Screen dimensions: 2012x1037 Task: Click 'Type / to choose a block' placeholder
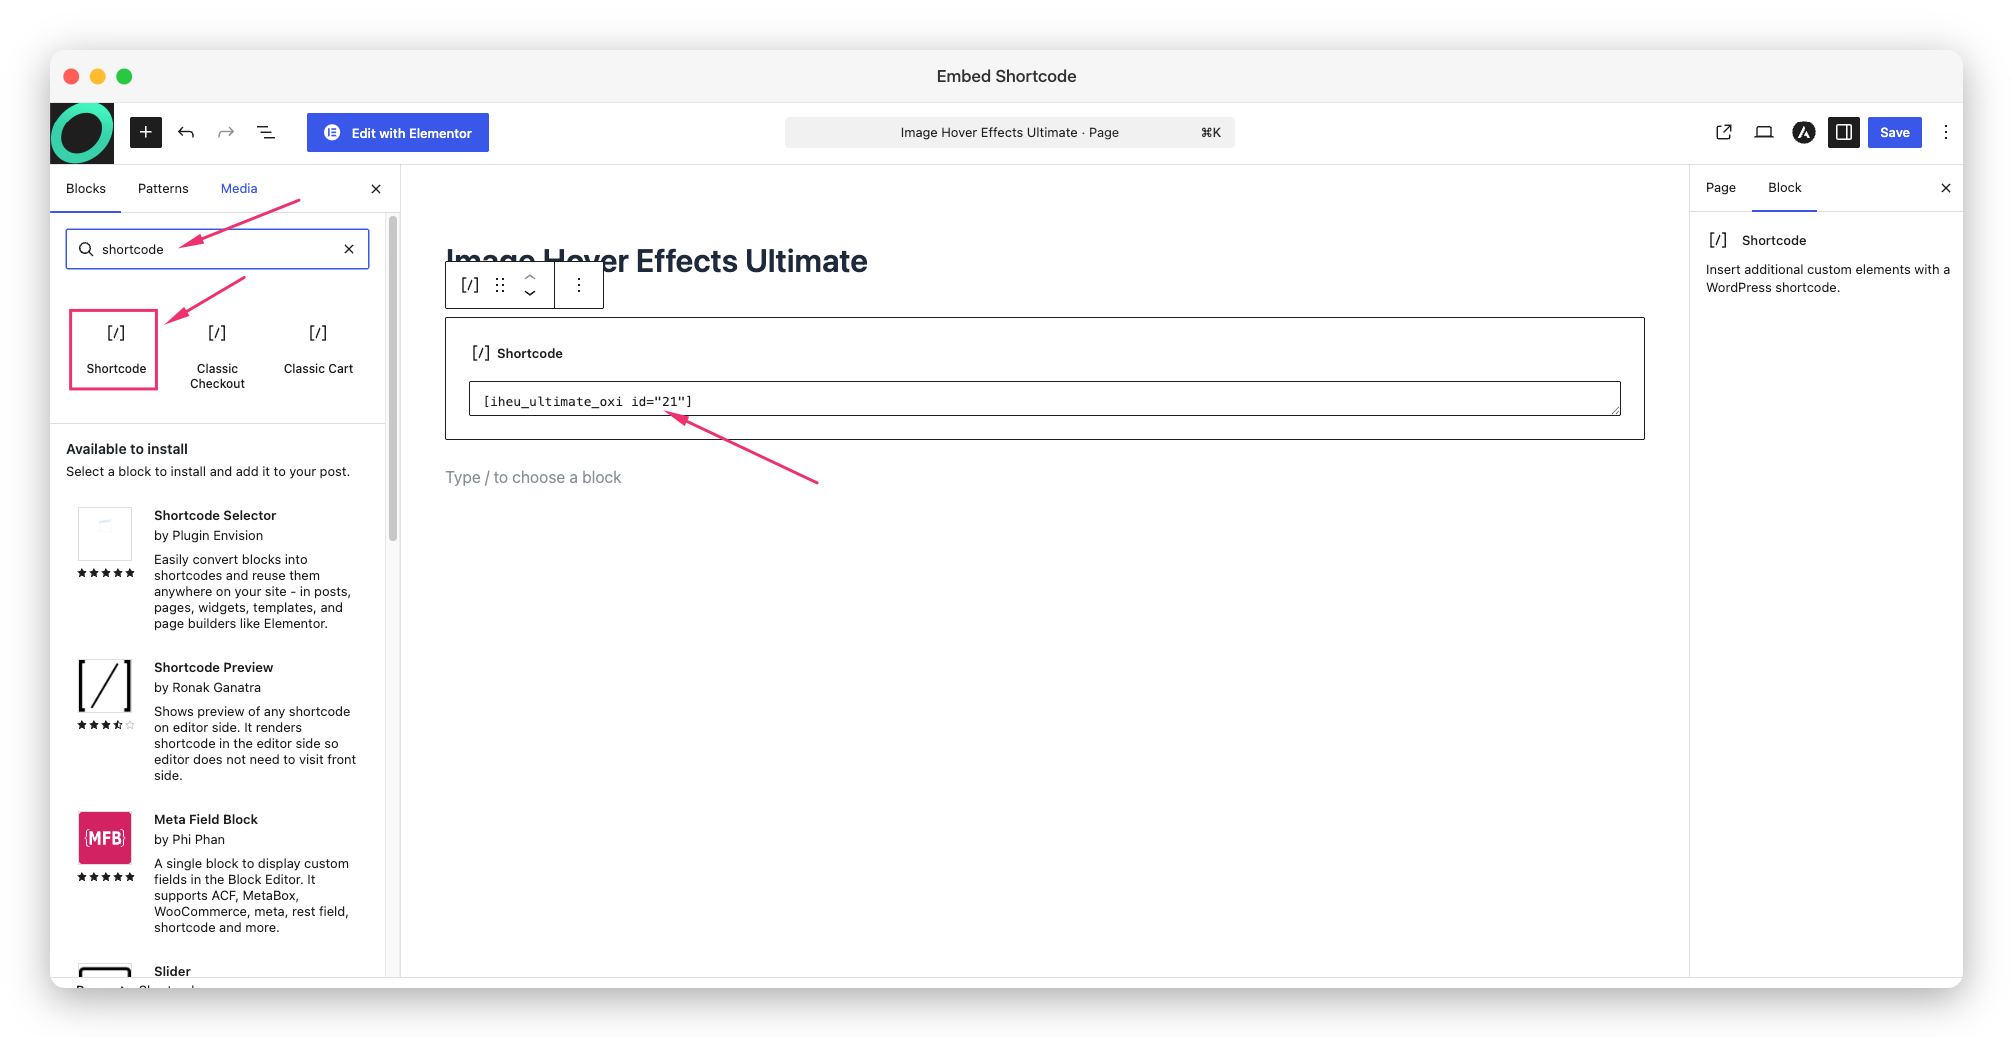[x=533, y=477]
